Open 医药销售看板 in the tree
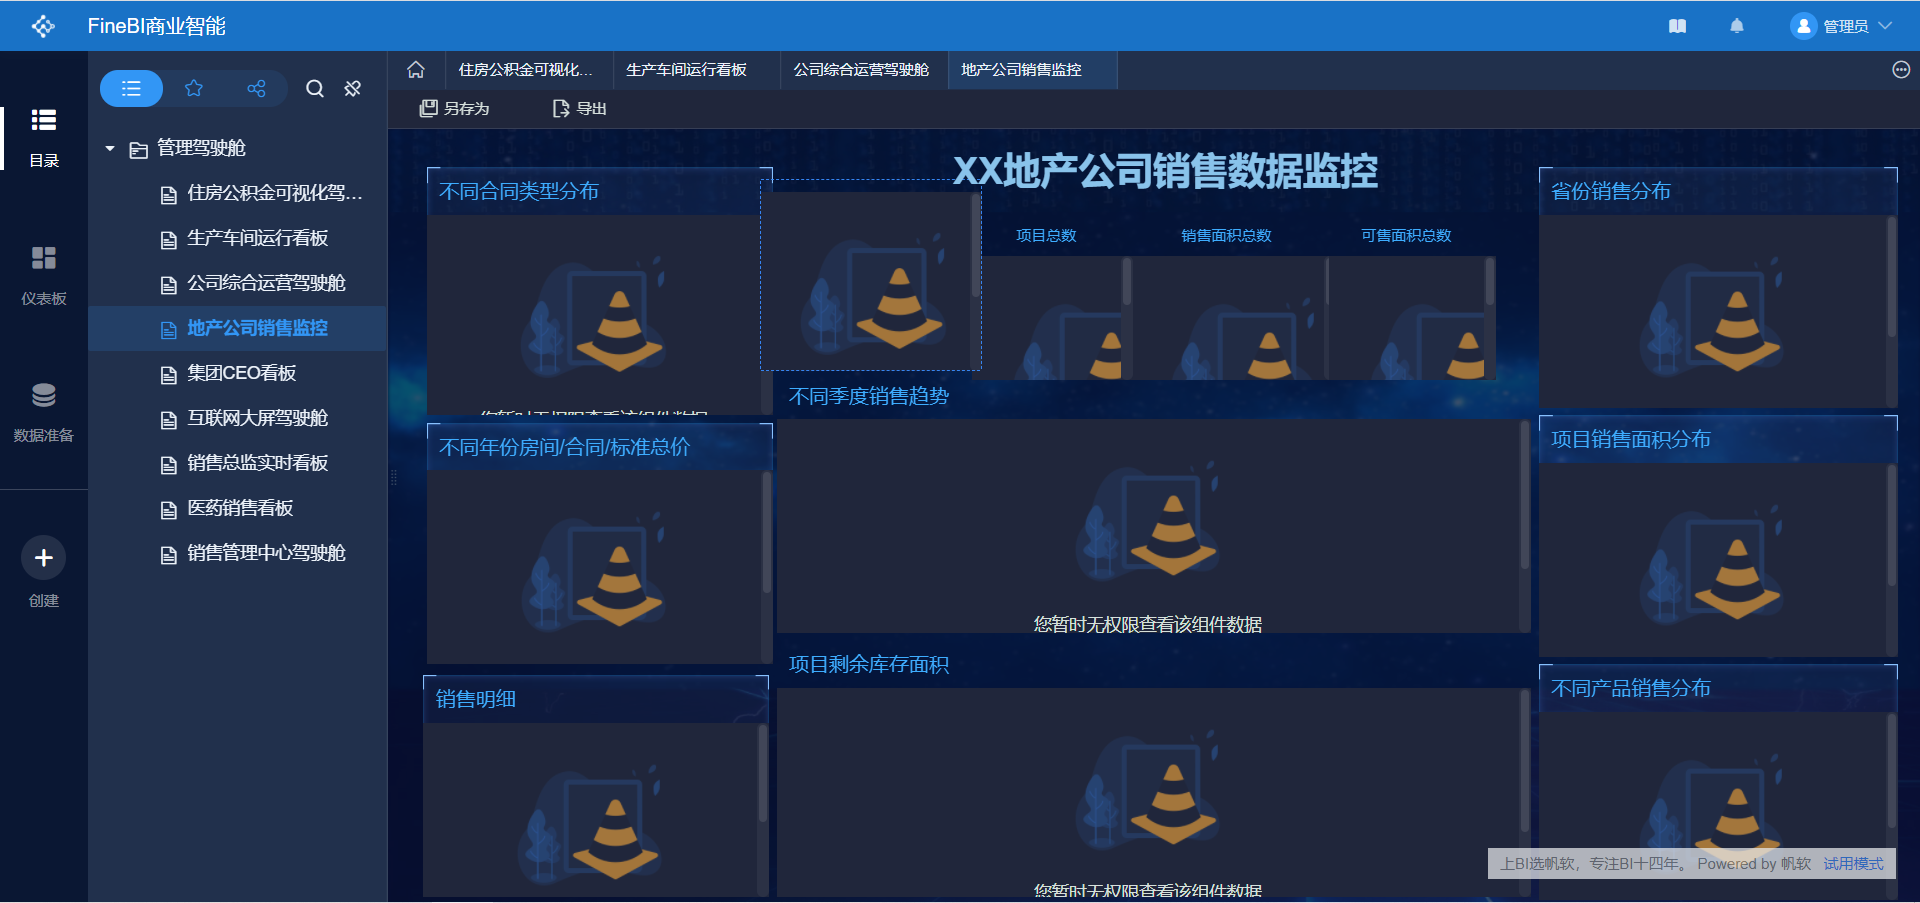This screenshot has width=1920, height=903. pyautogui.click(x=240, y=508)
